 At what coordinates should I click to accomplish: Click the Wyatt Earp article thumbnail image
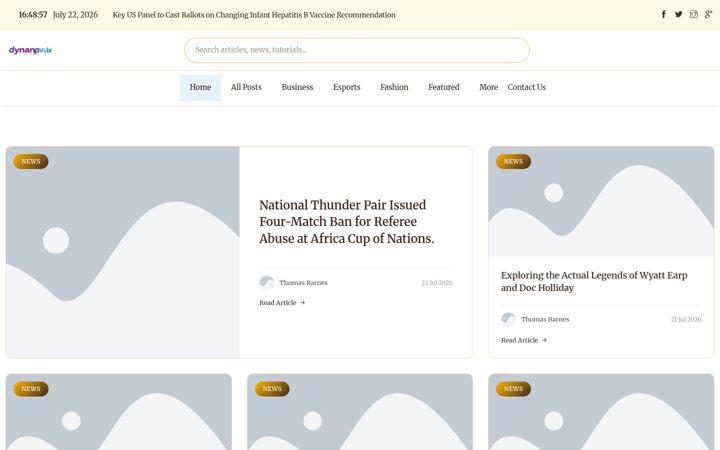[601, 201]
